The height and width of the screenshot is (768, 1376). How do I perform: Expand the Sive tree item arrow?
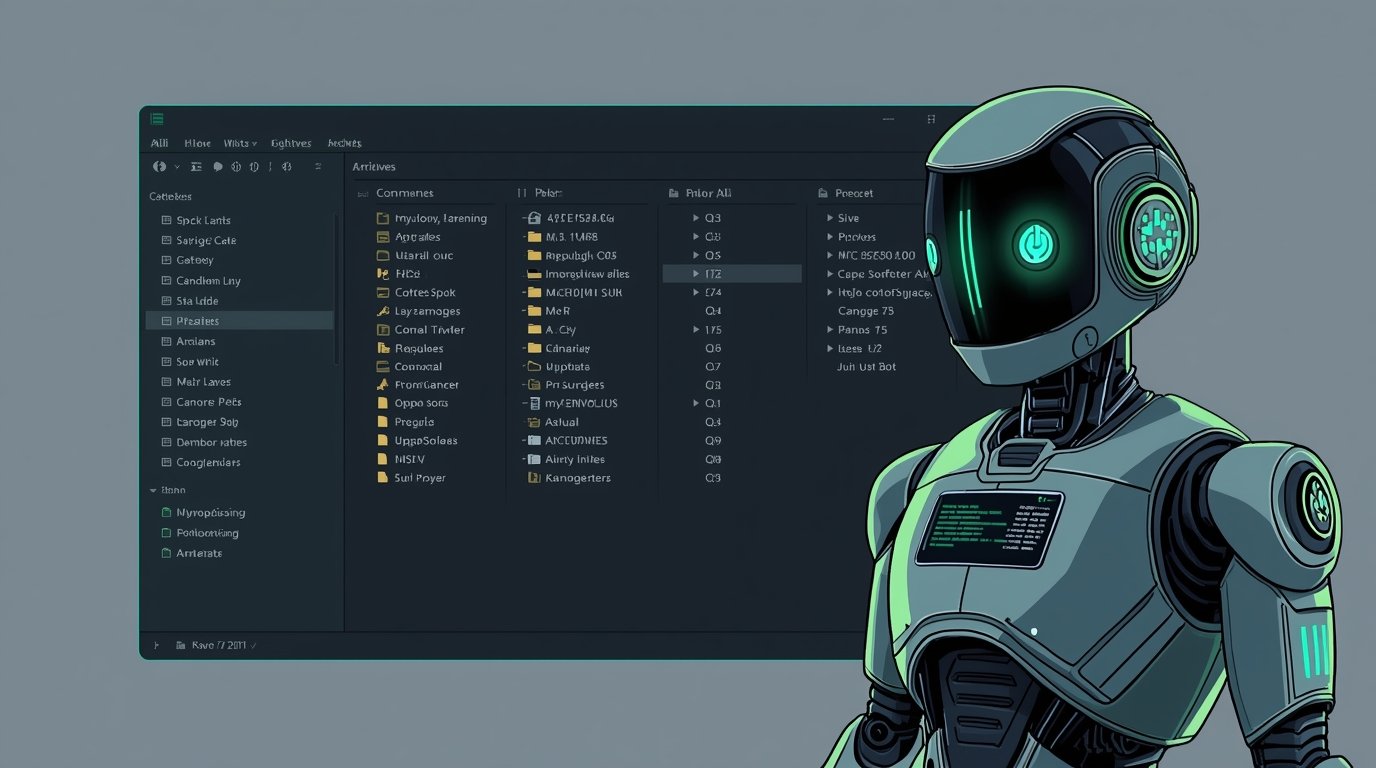[829, 218]
